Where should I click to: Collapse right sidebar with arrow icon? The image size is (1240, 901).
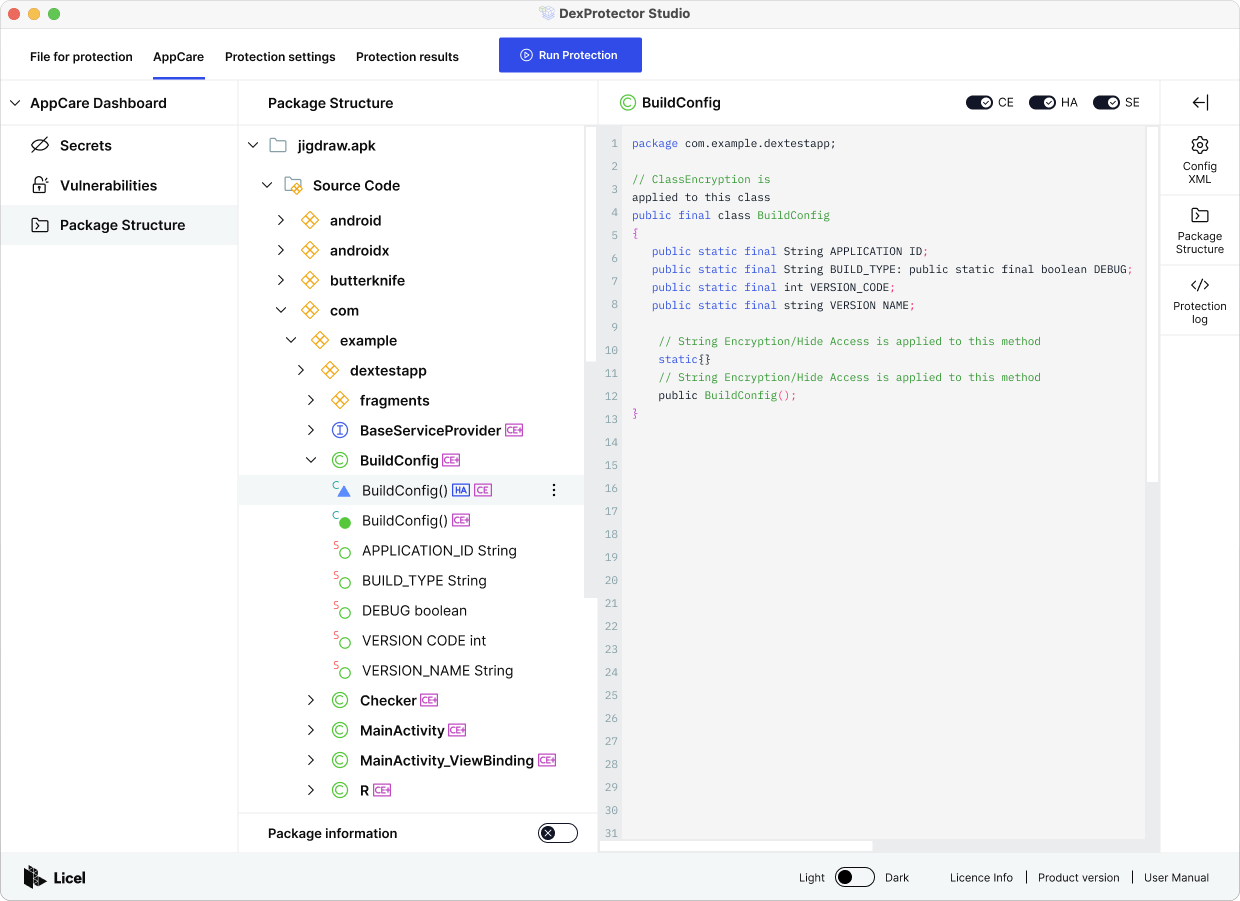[x=1200, y=103]
